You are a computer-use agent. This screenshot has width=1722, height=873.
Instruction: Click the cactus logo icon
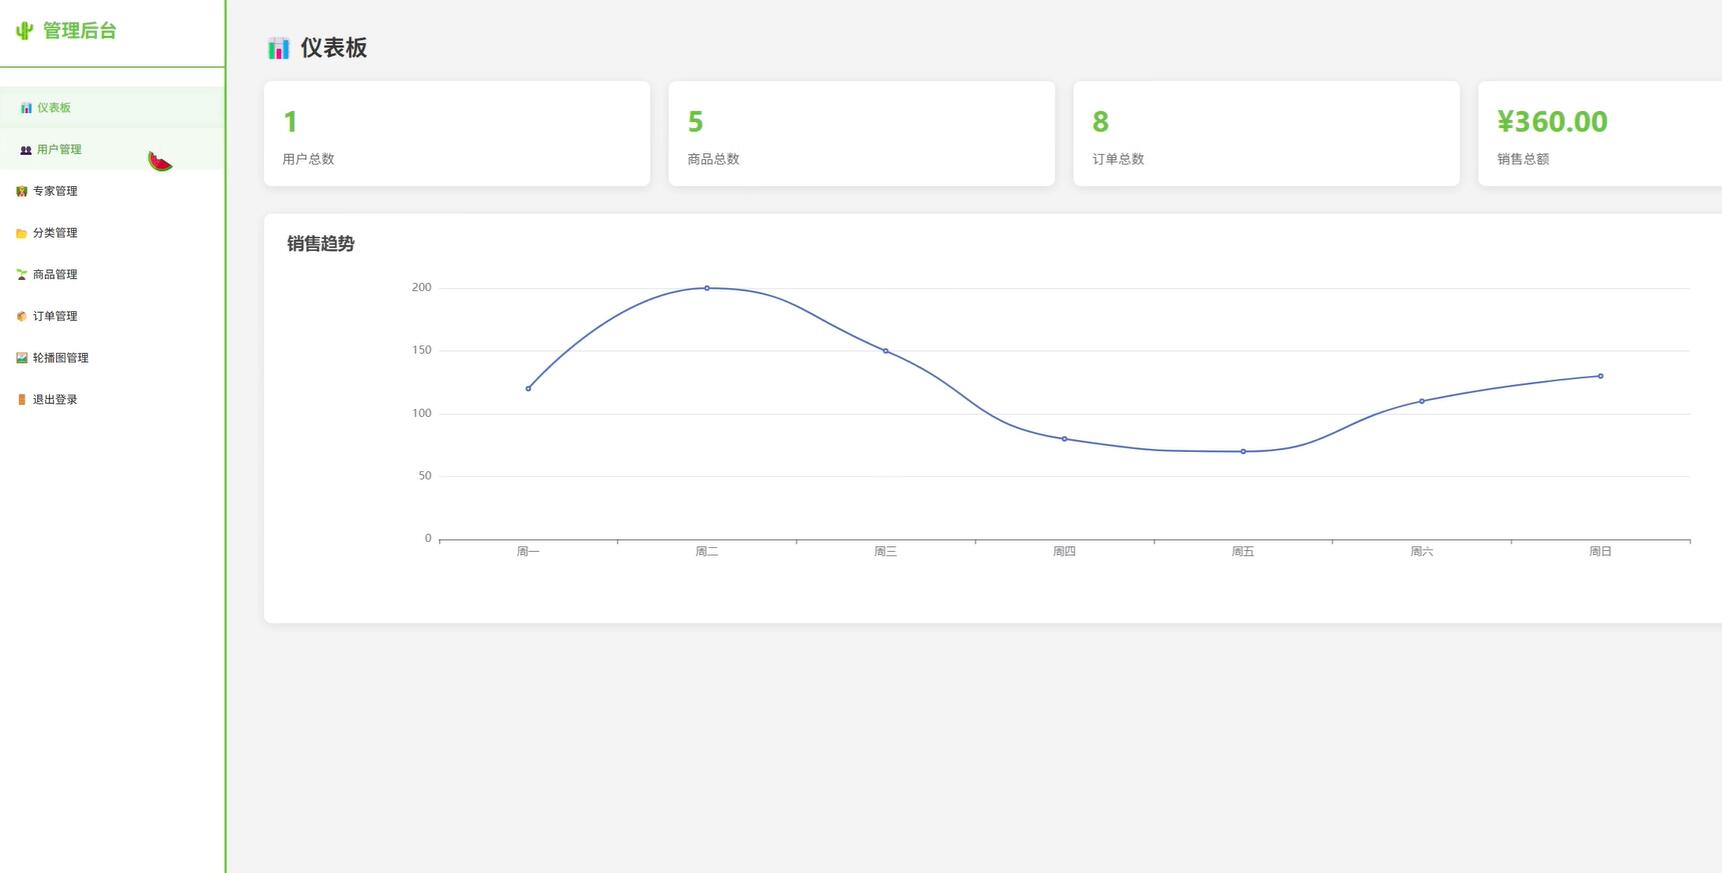pyautogui.click(x=24, y=31)
